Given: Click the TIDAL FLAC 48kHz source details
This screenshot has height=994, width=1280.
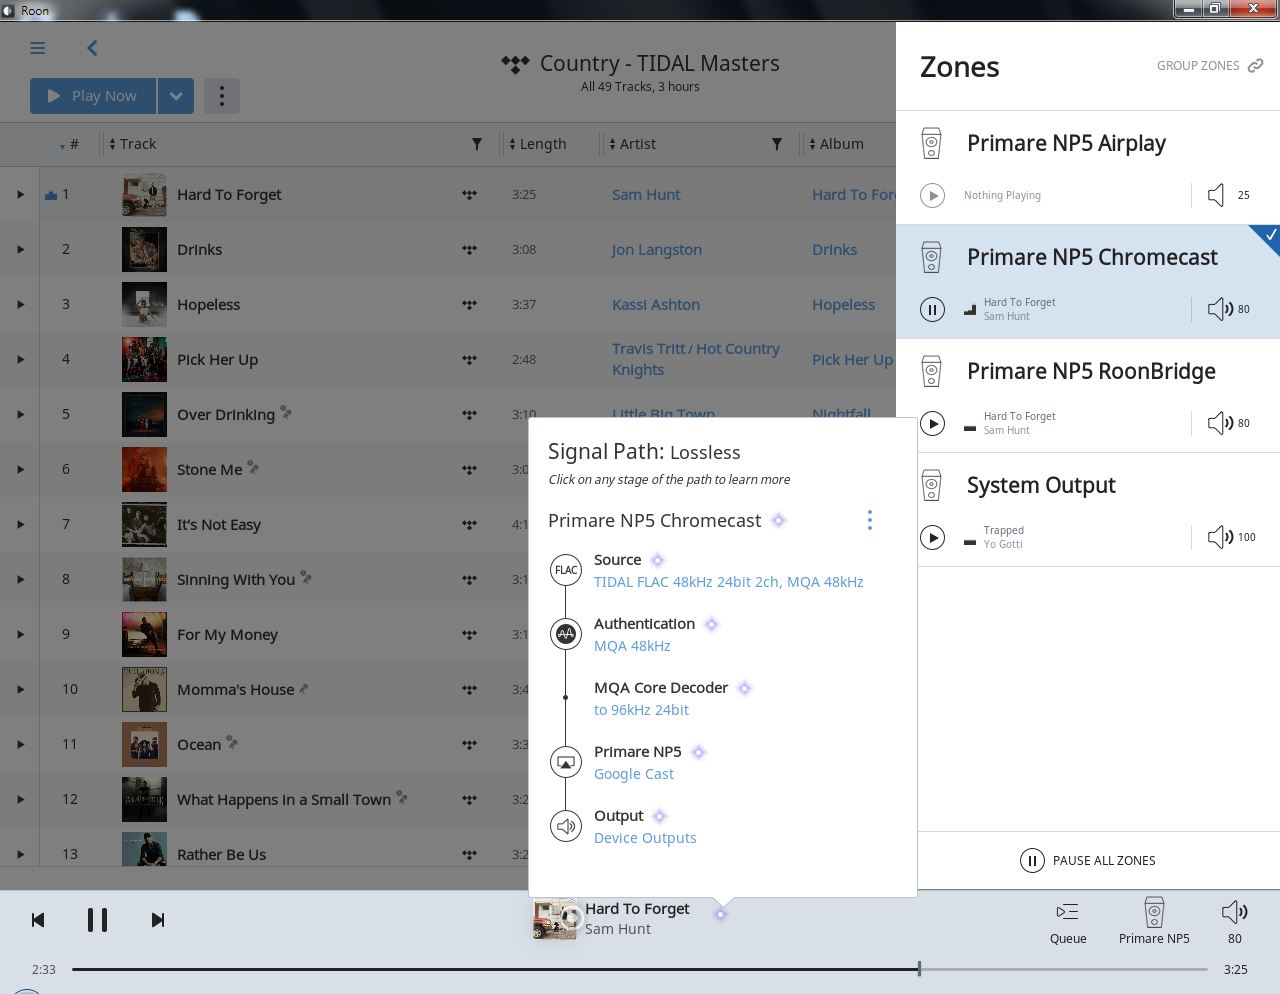Looking at the screenshot, I should (729, 582).
